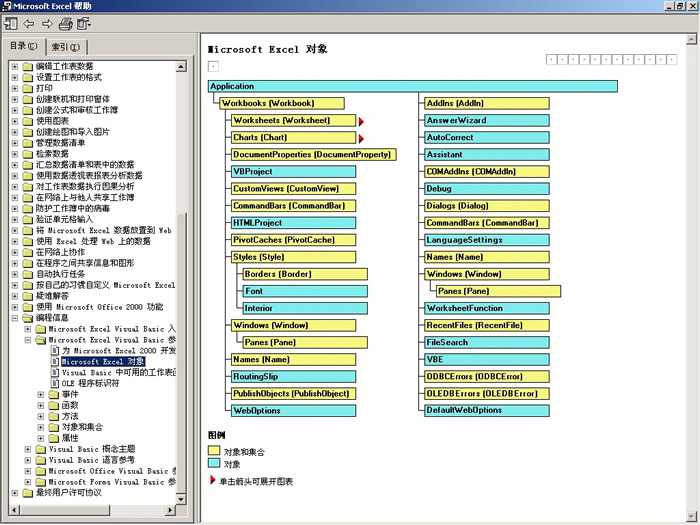Screen dimensions: 700x525
Task: Select the 目录 tab
Action: point(23,46)
